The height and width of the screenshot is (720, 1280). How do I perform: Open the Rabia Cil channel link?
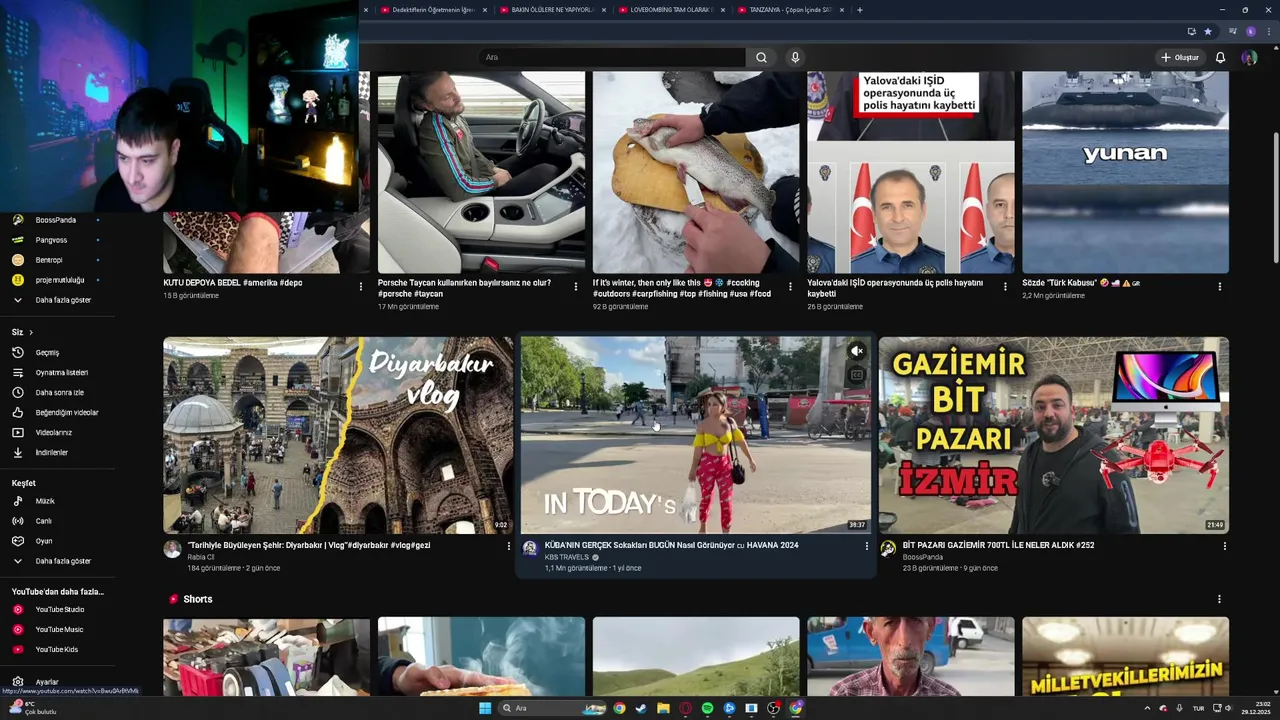click(201, 557)
